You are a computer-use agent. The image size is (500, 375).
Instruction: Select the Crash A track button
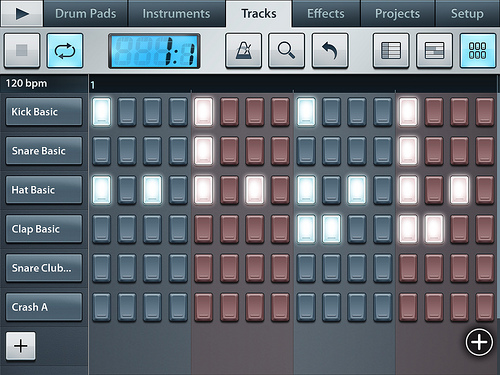click(44, 307)
